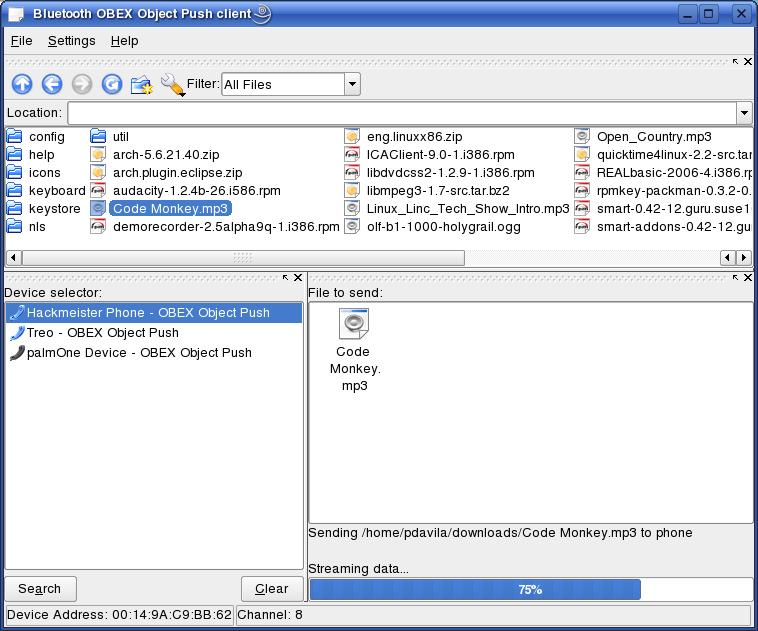Select Treo - OBEX Object Push device
The width and height of the screenshot is (758, 631).
pos(102,333)
